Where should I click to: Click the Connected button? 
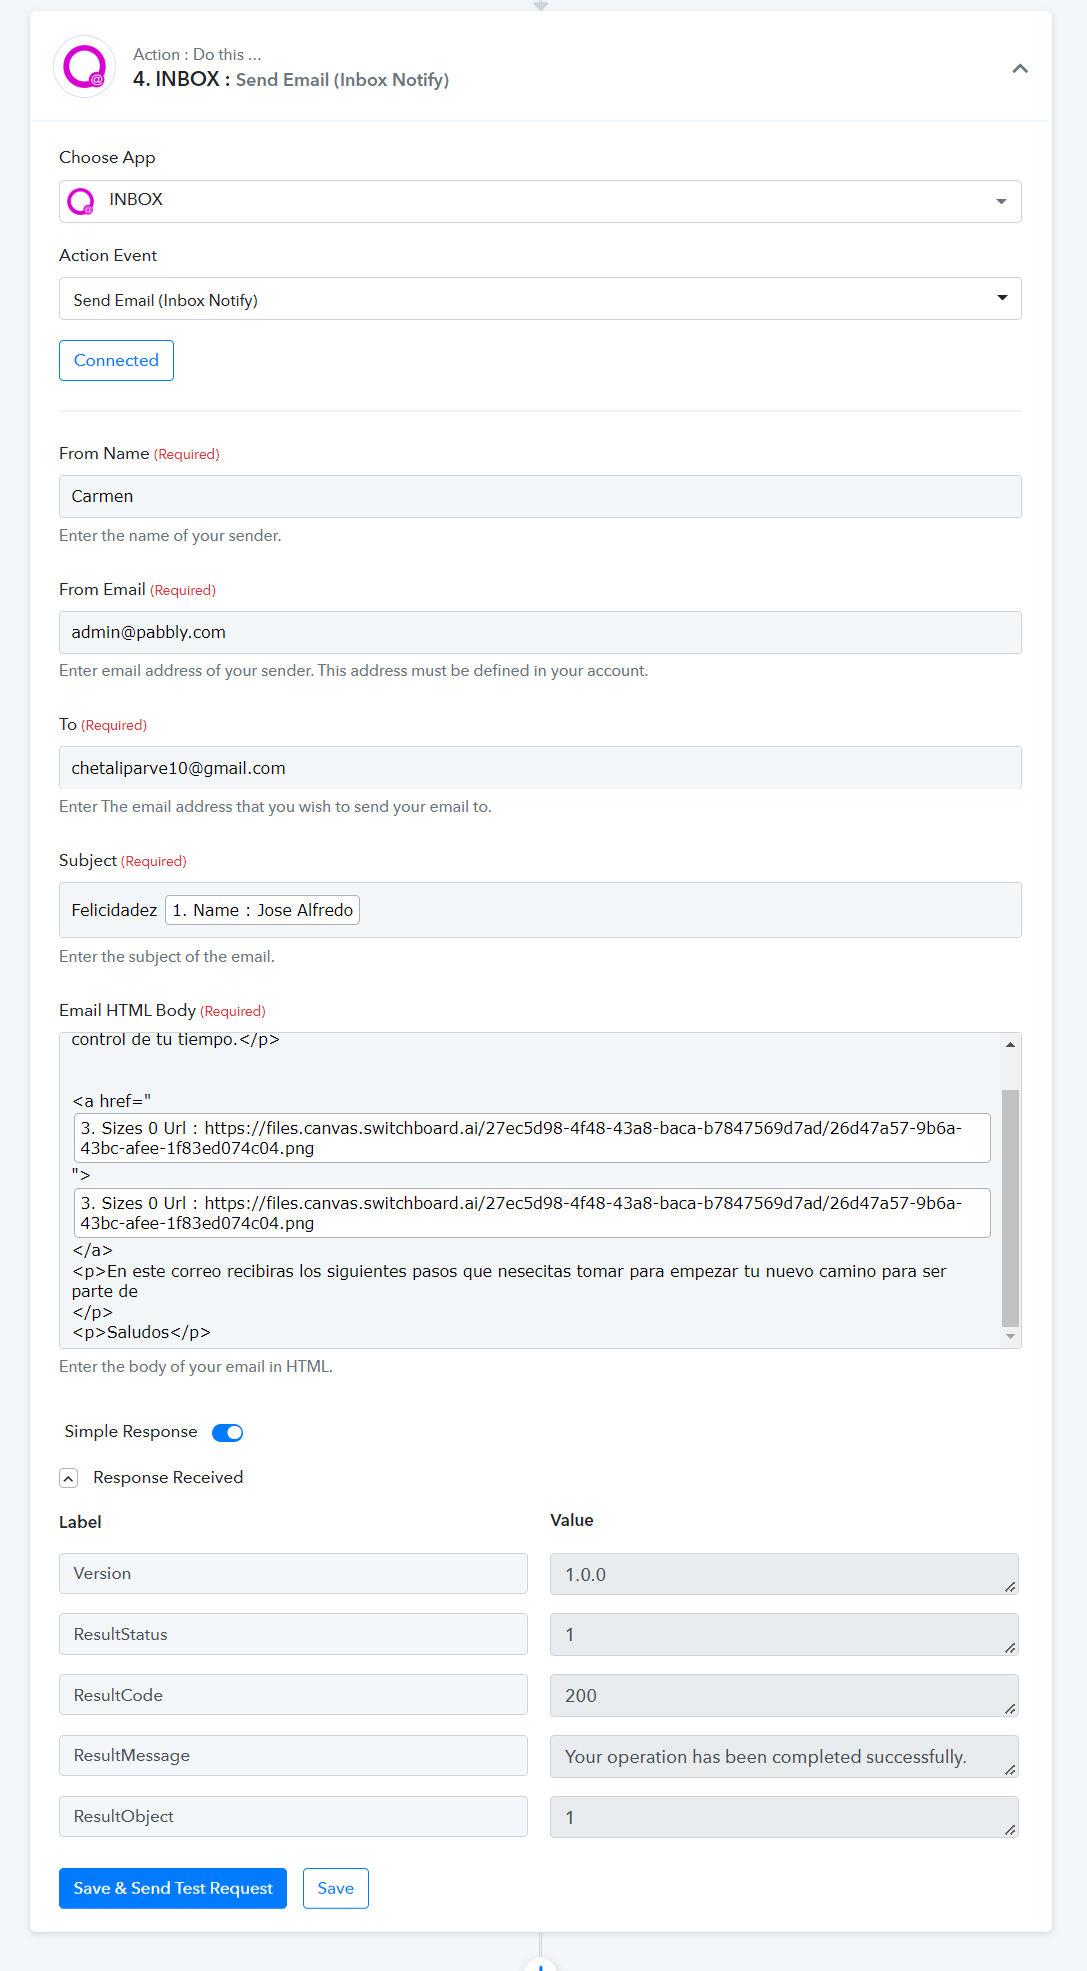(x=116, y=361)
